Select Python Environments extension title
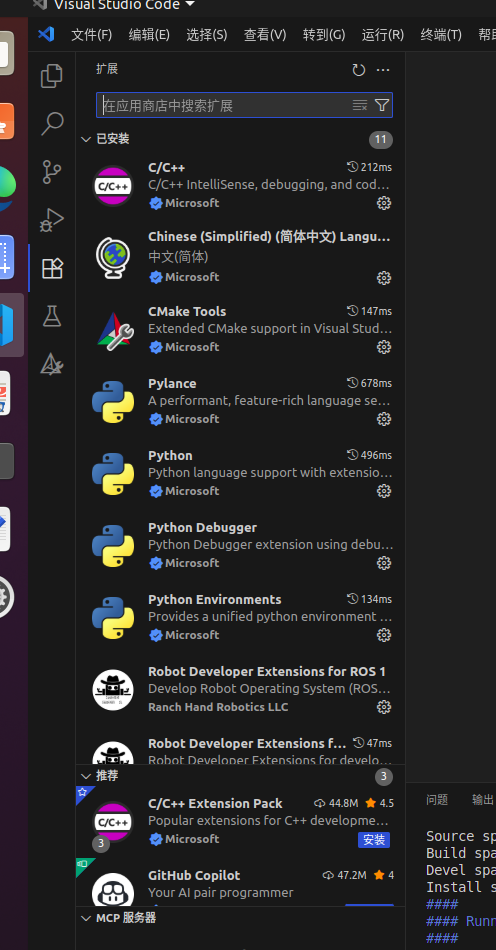 click(x=214, y=599)
